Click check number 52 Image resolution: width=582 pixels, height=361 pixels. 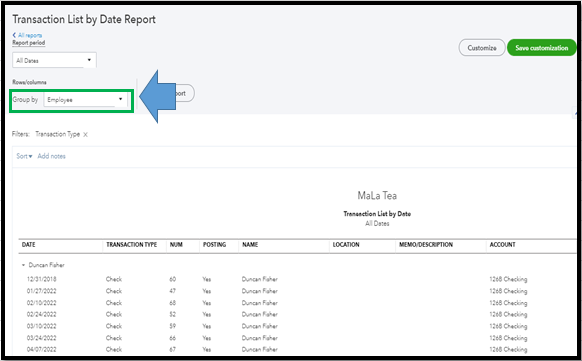[x=173, y=314]
